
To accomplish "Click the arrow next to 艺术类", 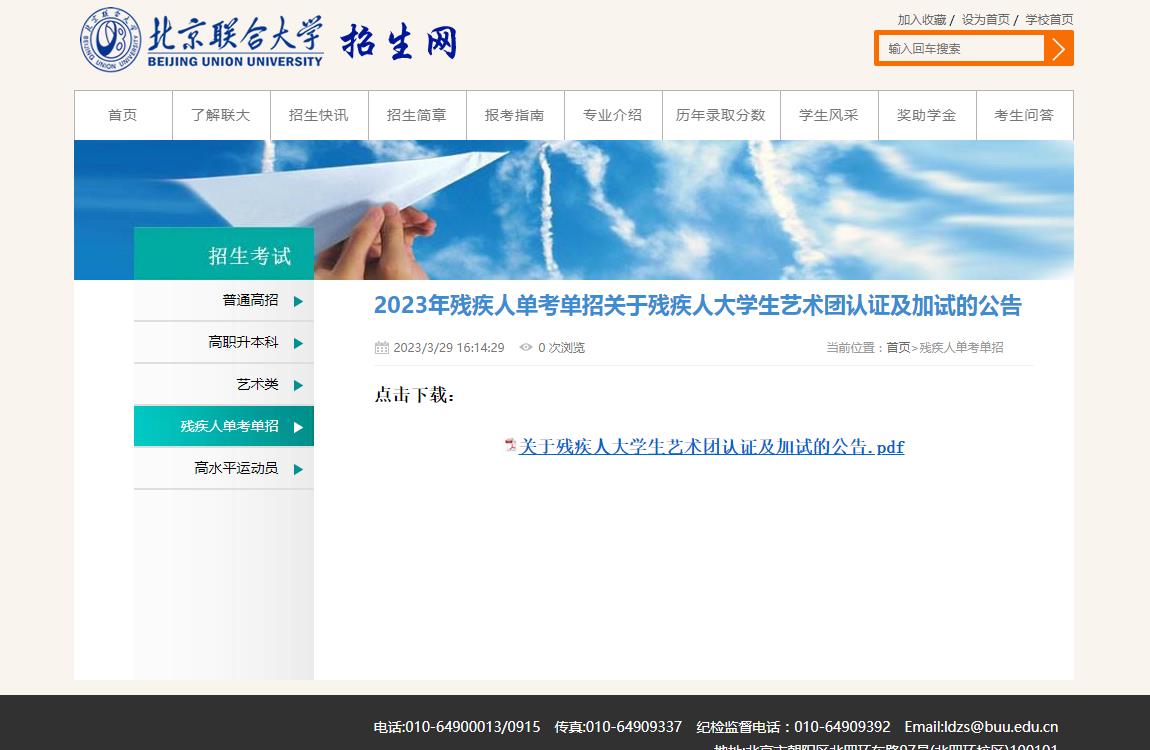I will [298, 385].
